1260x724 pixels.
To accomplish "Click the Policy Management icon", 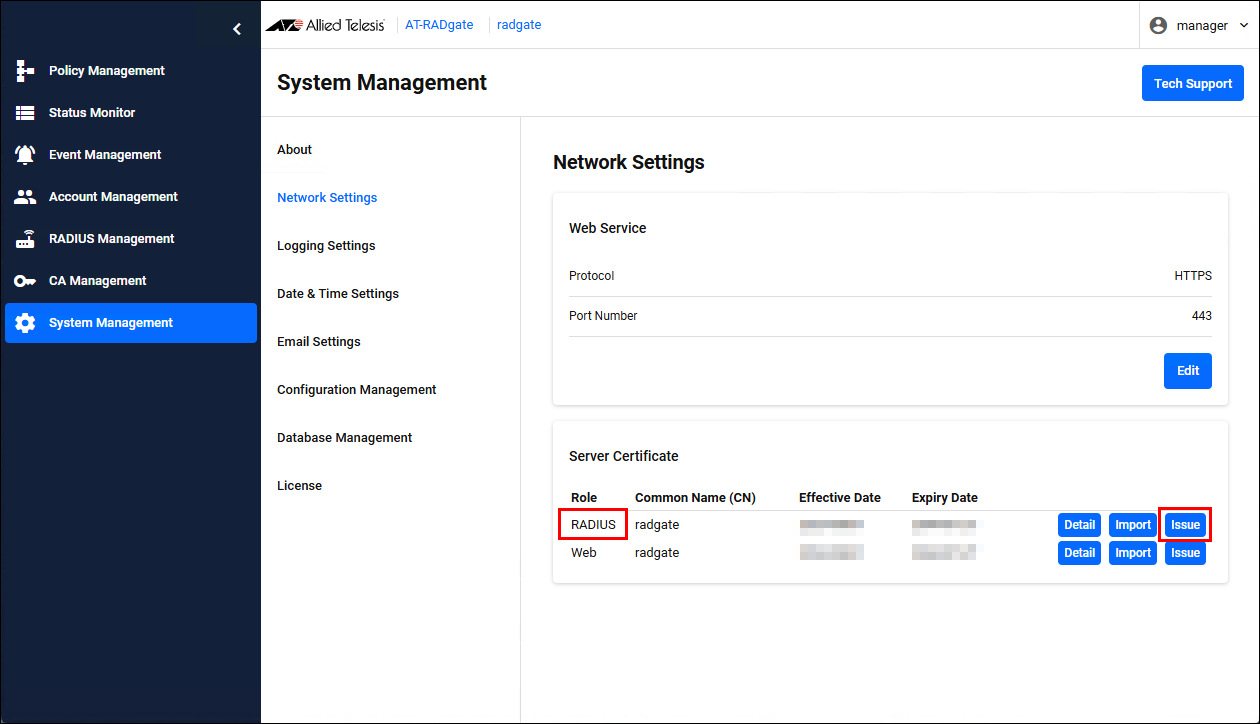I will tap(25, 71).
